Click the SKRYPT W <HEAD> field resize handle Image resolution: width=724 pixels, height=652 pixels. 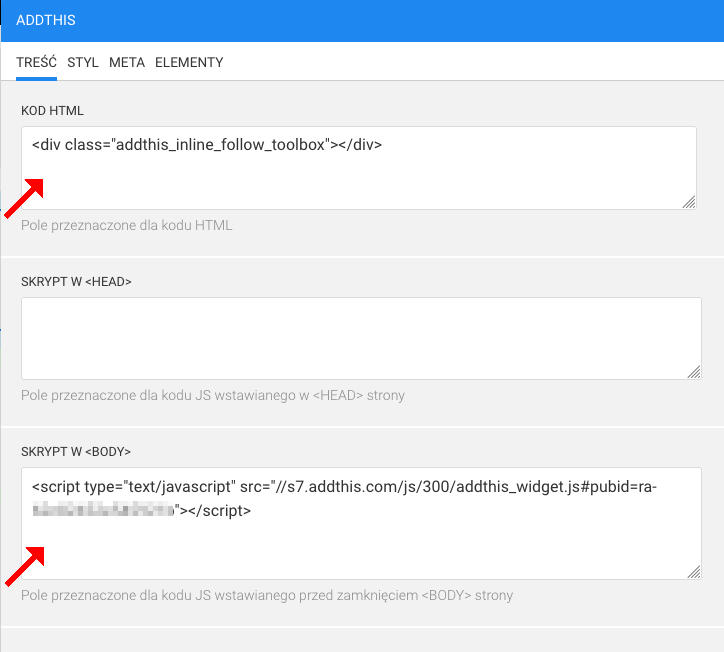694,372
